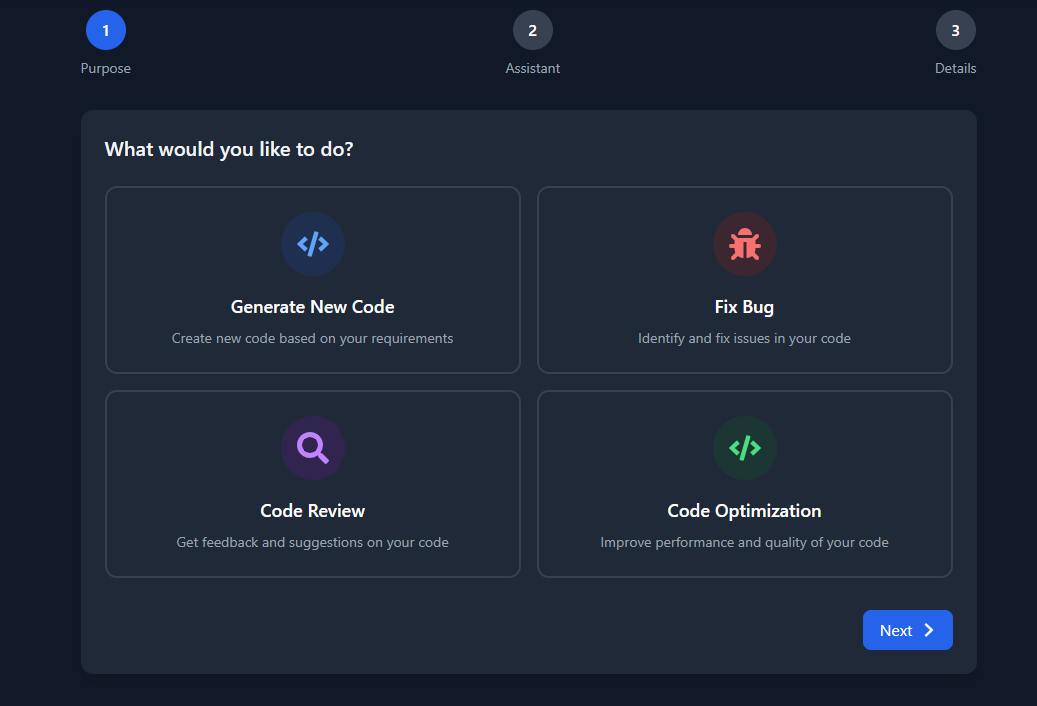The image size is (1037, 706).
Task: Choose the Code Optimization title
Action: pyautogui.click(x=745, y=511)
